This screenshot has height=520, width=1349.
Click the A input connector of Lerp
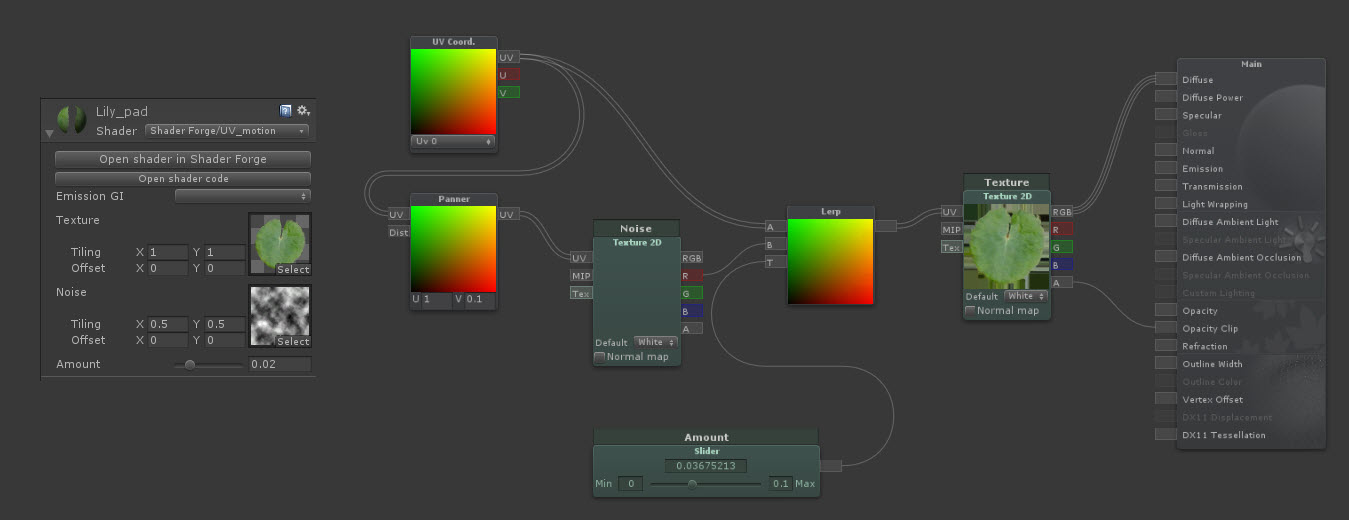[x=776, y=226]
